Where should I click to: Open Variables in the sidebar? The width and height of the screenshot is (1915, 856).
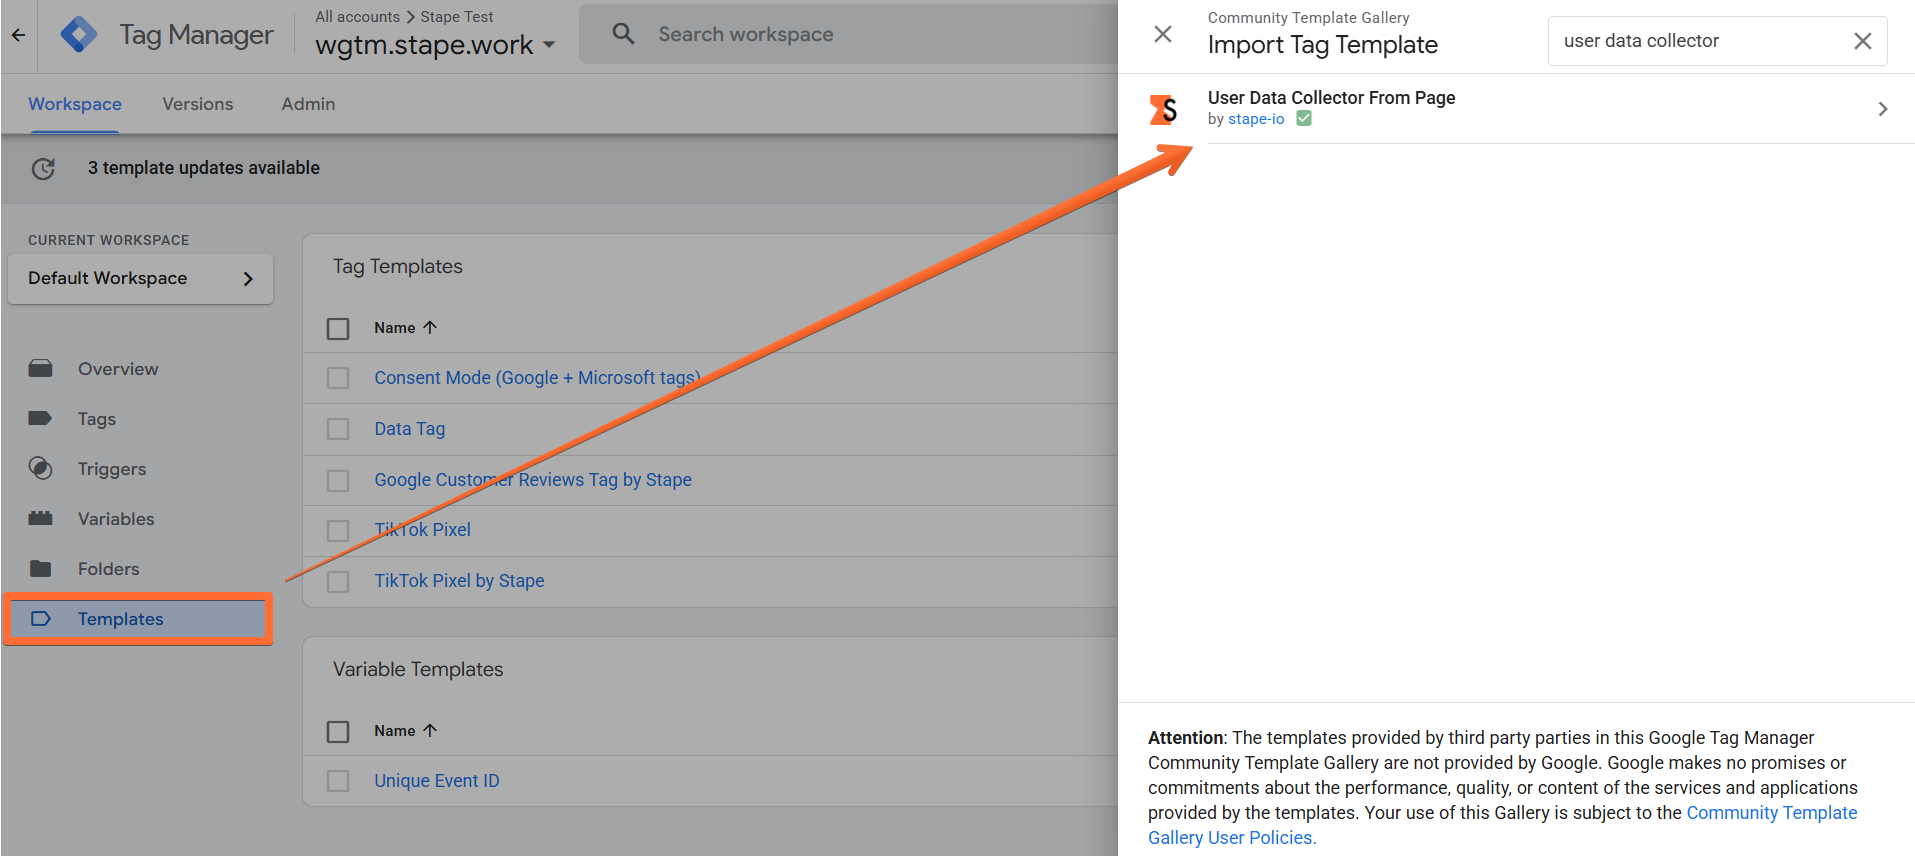tap(116, 519)
